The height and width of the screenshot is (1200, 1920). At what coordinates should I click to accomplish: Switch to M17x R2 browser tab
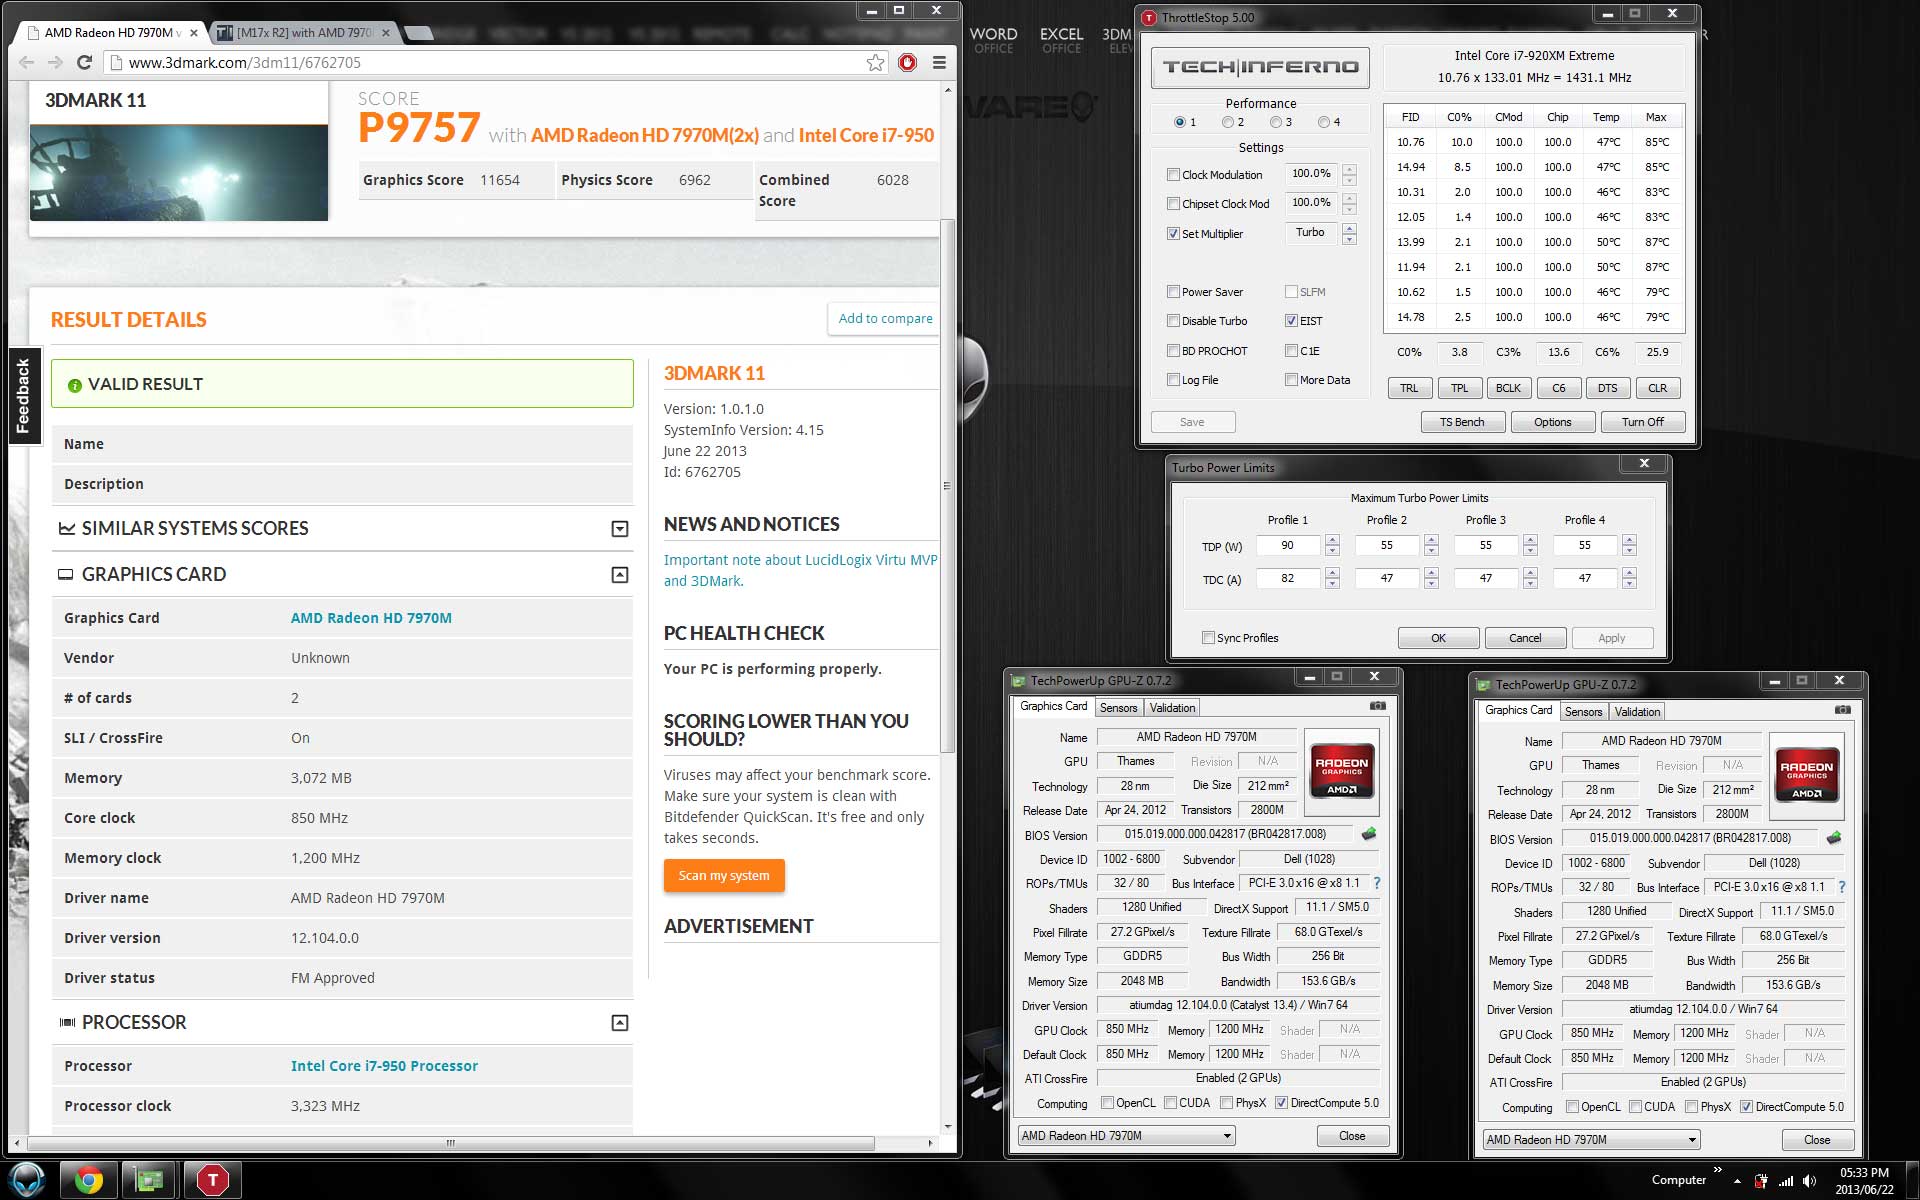(x=305, y=33)
